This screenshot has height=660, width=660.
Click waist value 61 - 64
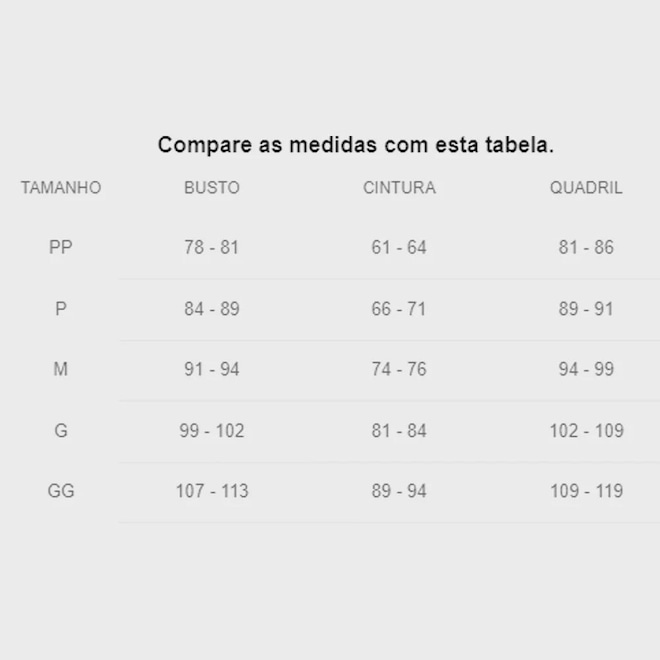[x=399, y=247]
